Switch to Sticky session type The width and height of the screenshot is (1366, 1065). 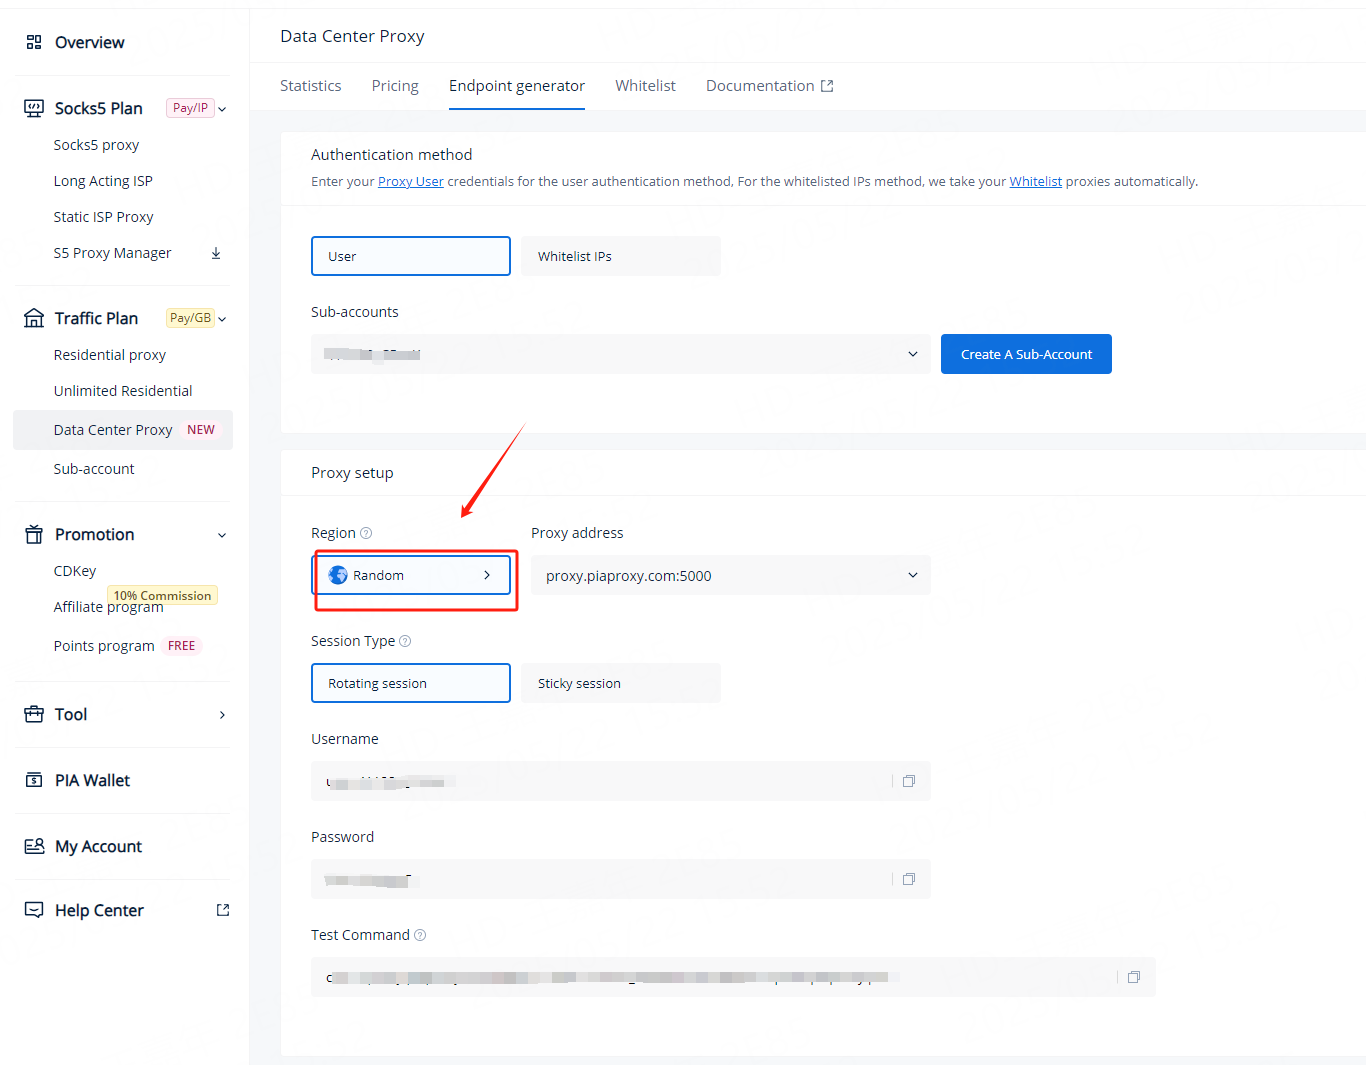pos(620,683)
